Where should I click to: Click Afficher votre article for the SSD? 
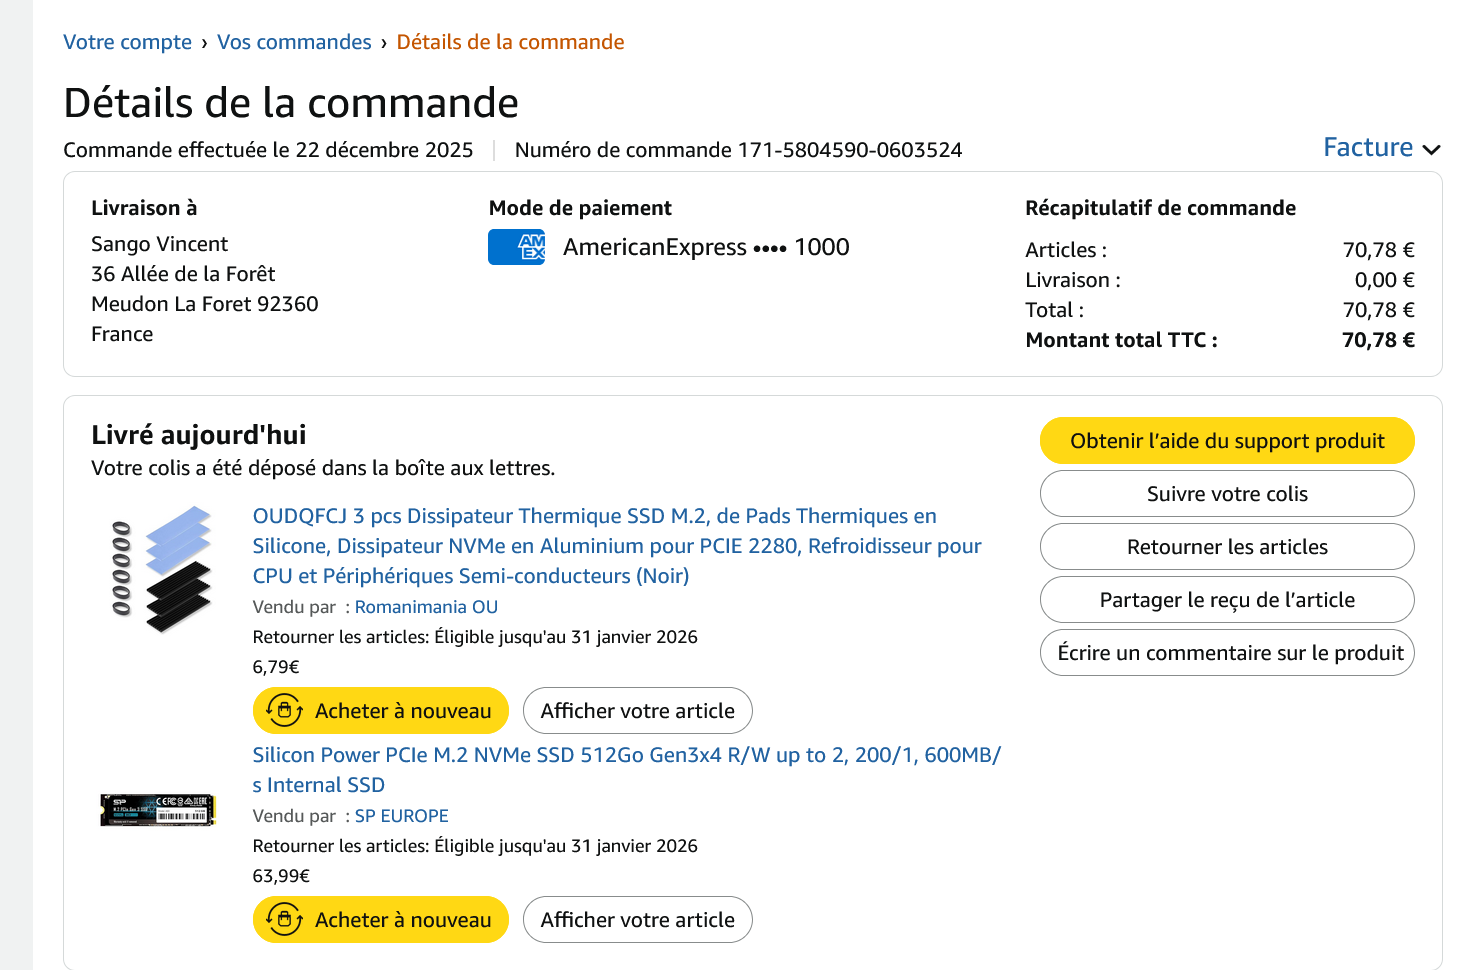(x=637, y=920)
